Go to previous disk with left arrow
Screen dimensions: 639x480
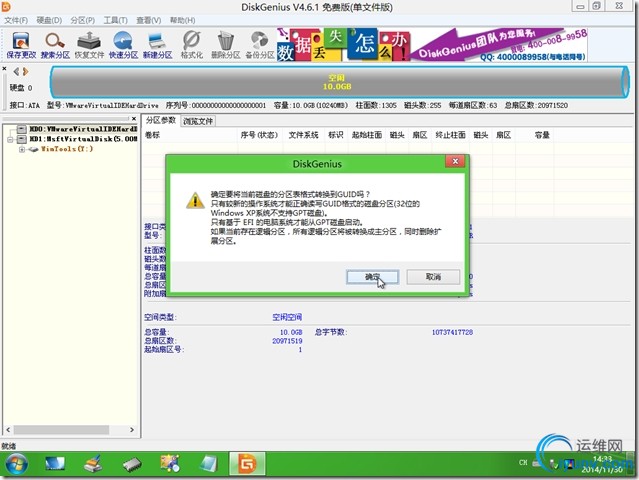tap(16, 72)
